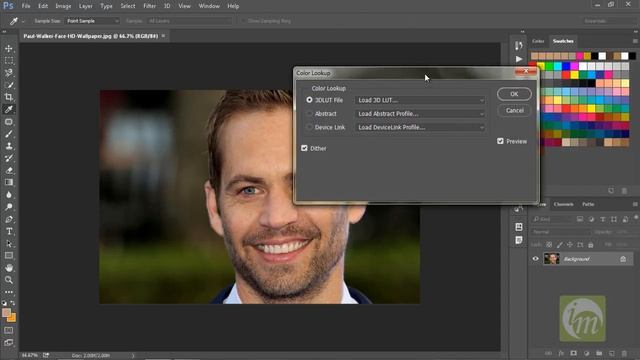Change the screen mode icon

(x=9, y=342)
